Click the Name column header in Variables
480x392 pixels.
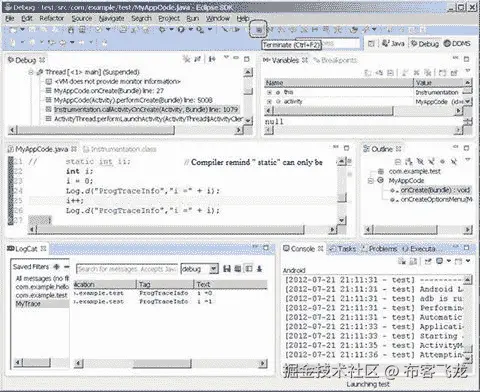[x=339, y=82]
